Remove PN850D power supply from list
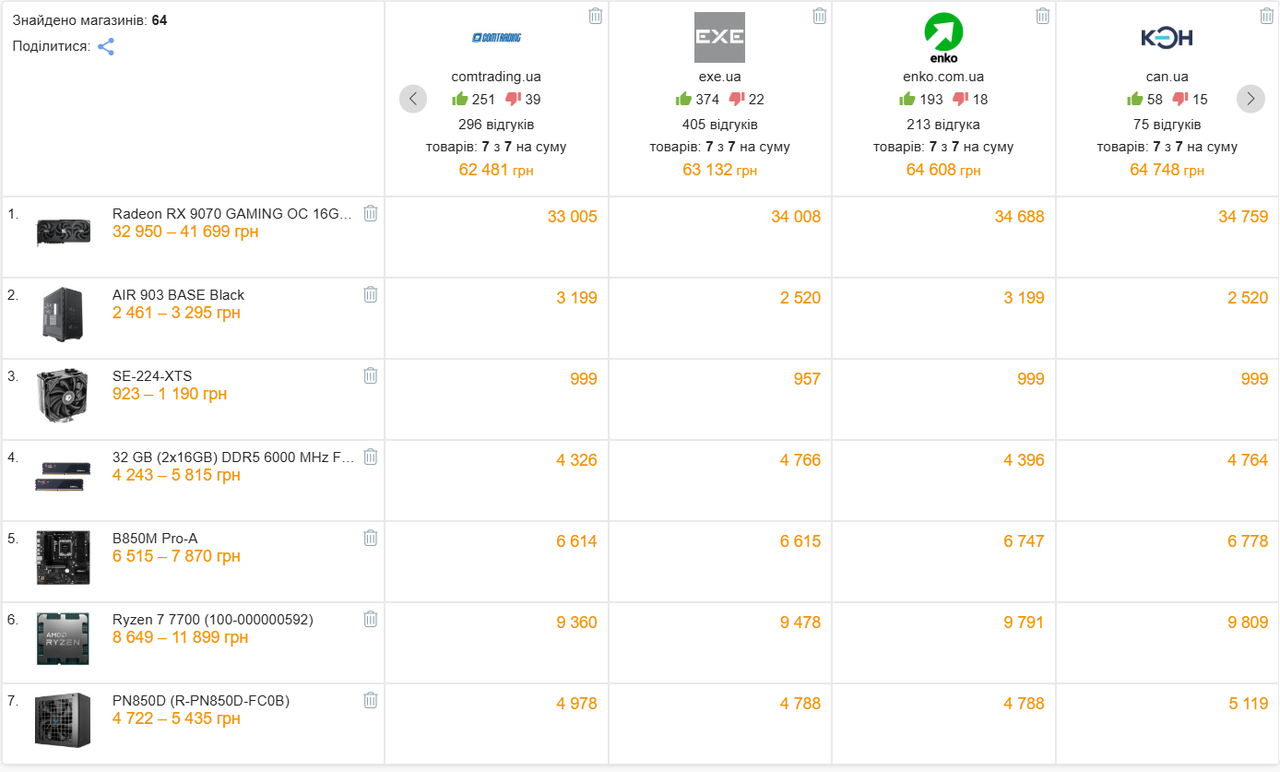 coord(370,700)
